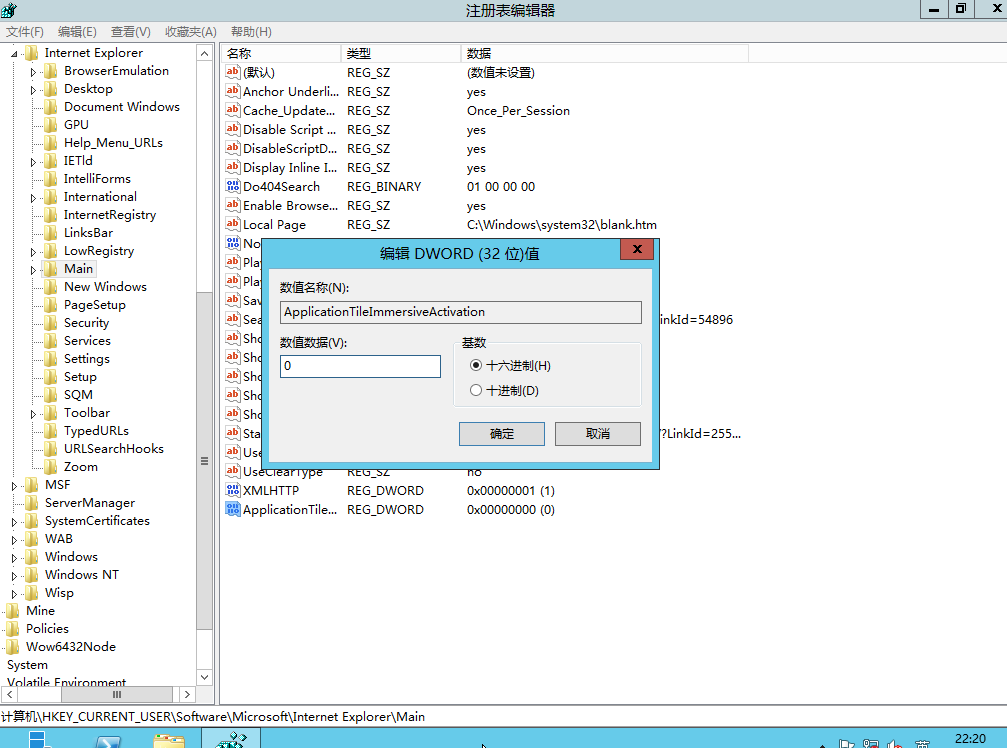This screenshot has width=1007, height=748.
Task: Open the 收藏夹(A) menu
Action: click(193, 31)
